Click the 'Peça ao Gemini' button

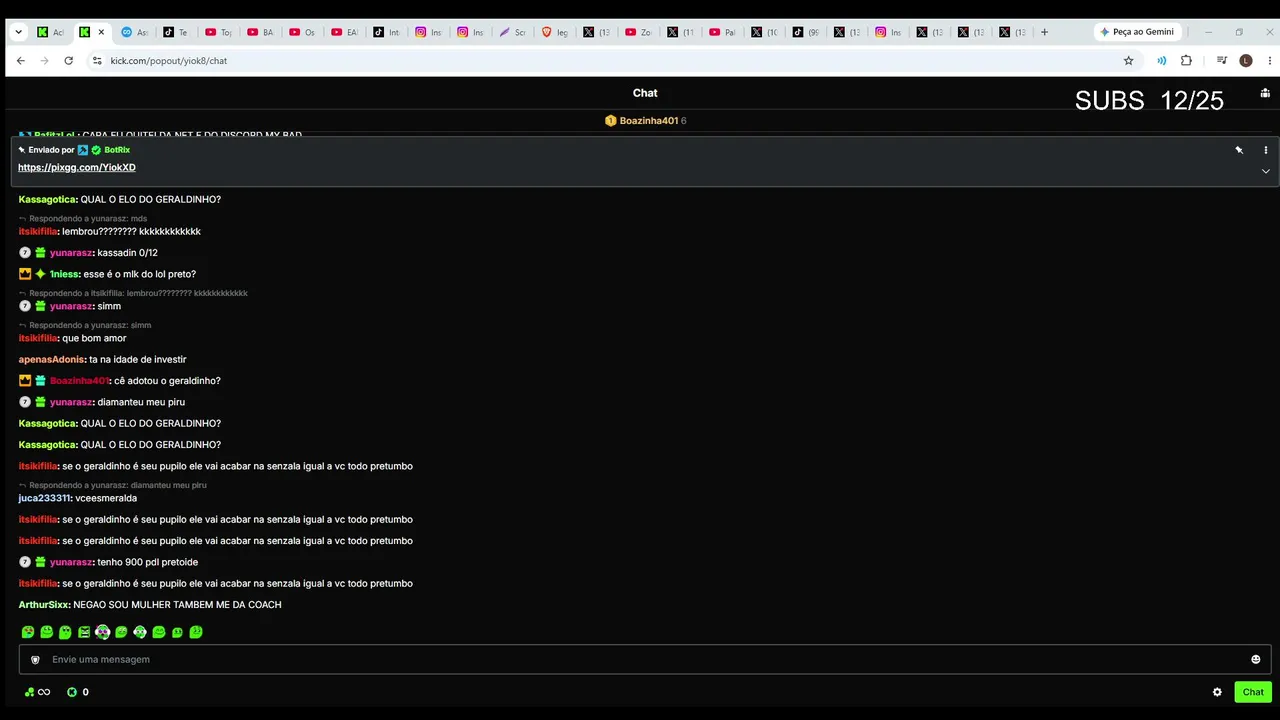pyautogui.click(x=1139, y=32)
